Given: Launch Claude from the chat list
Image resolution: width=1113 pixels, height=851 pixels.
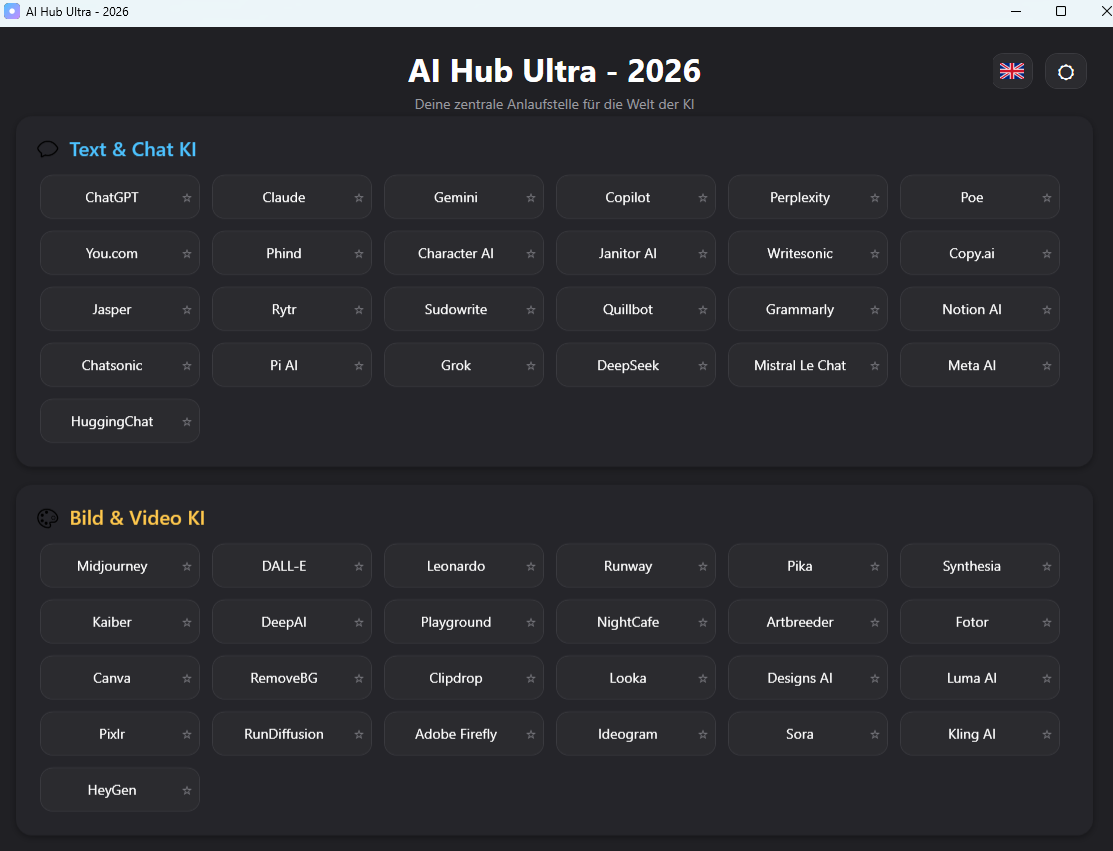Looking at the screenshot, I should (x=292, y=197).
